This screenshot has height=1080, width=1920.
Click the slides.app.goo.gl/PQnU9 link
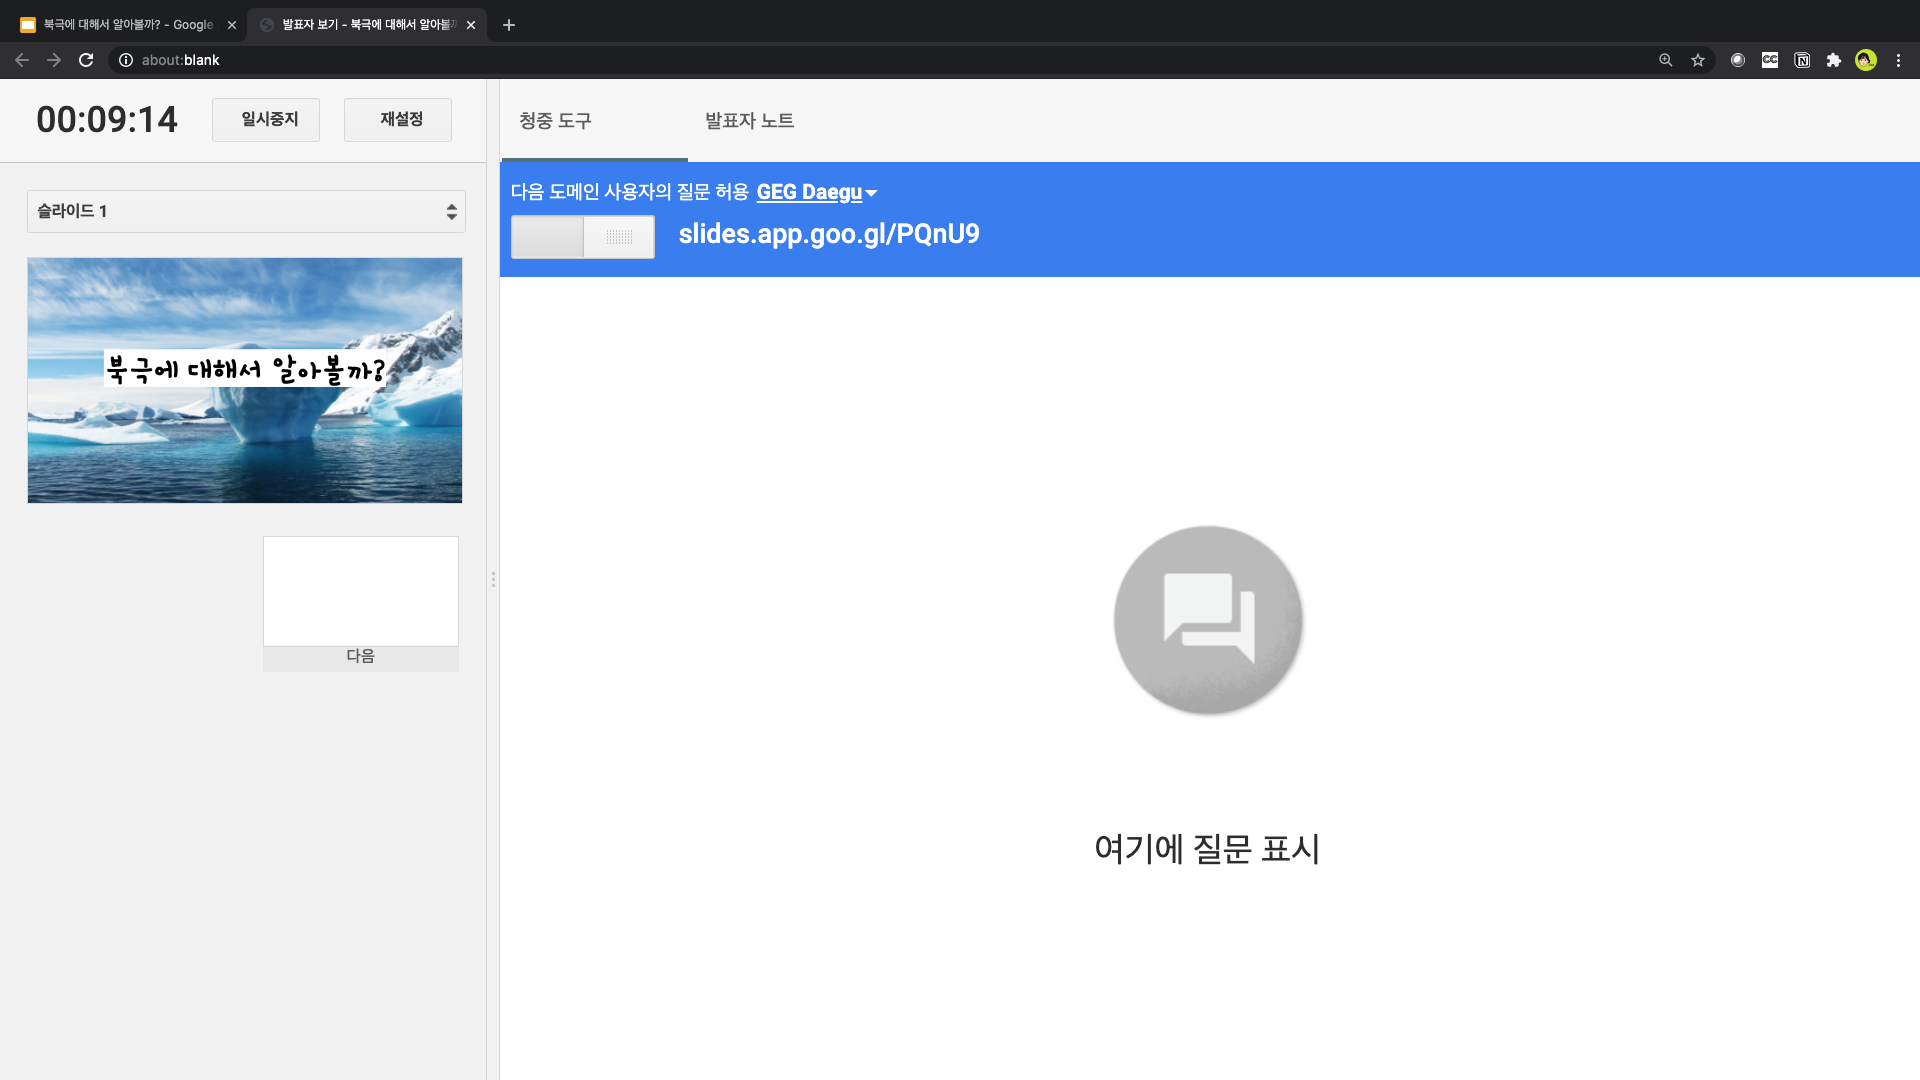tap(829, 234)
